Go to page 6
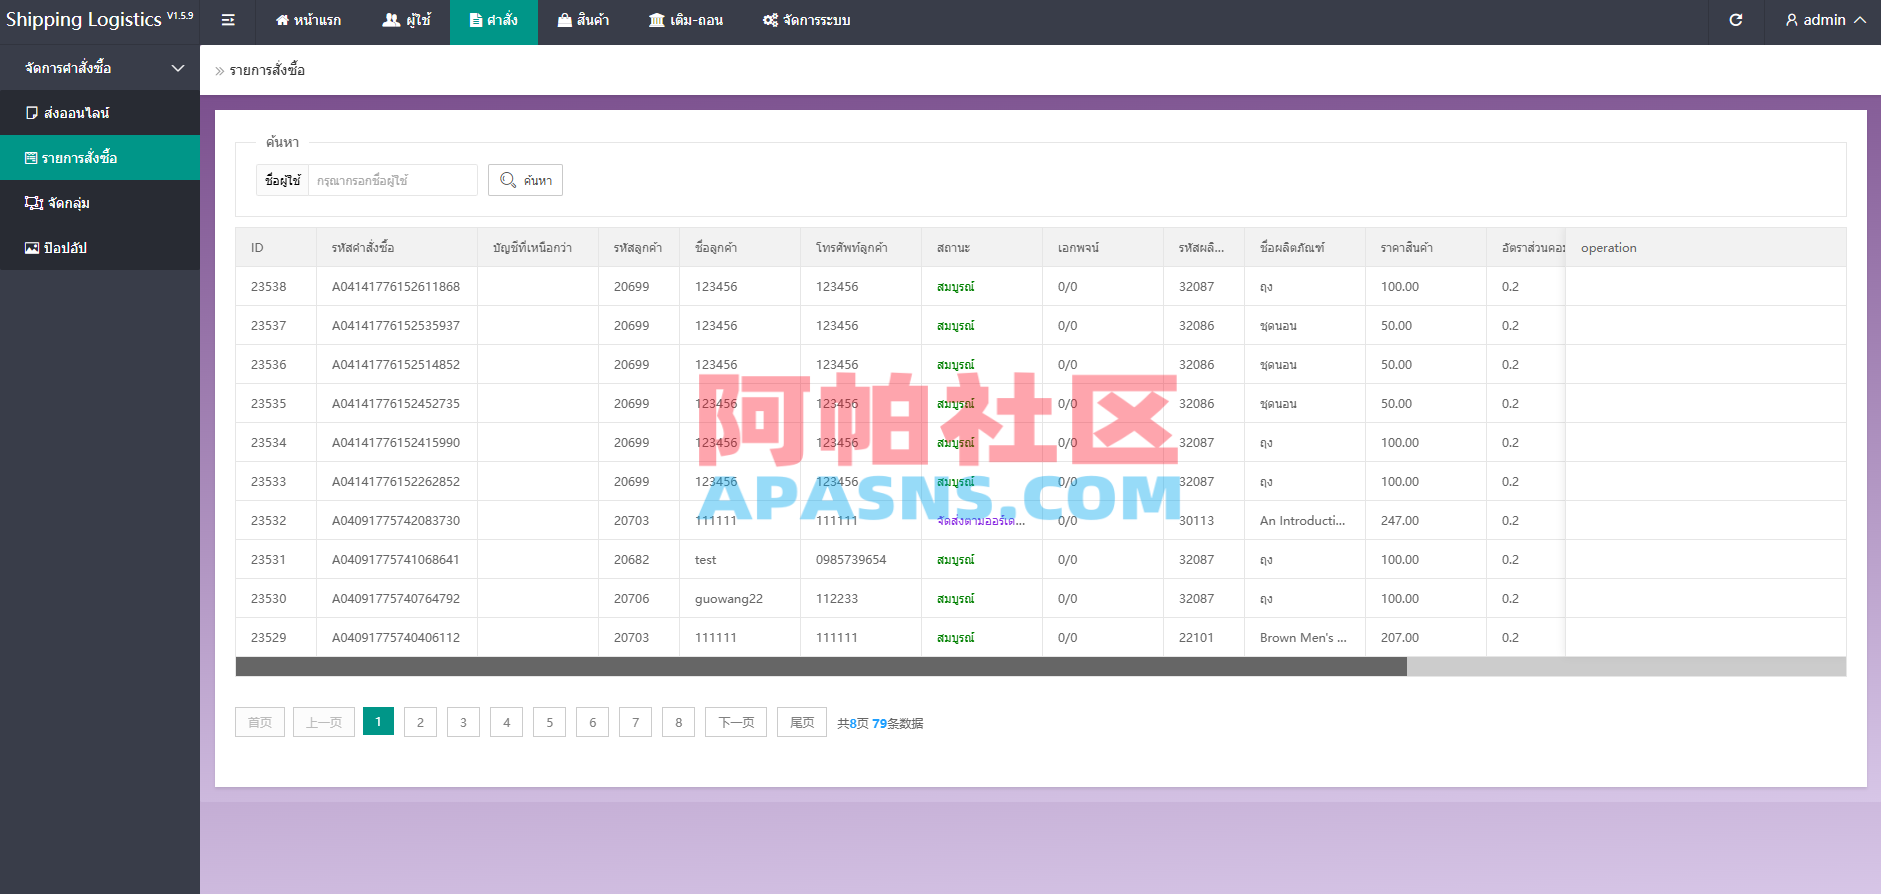Viewport: 1881px width, 894px height. pos(592,722)
